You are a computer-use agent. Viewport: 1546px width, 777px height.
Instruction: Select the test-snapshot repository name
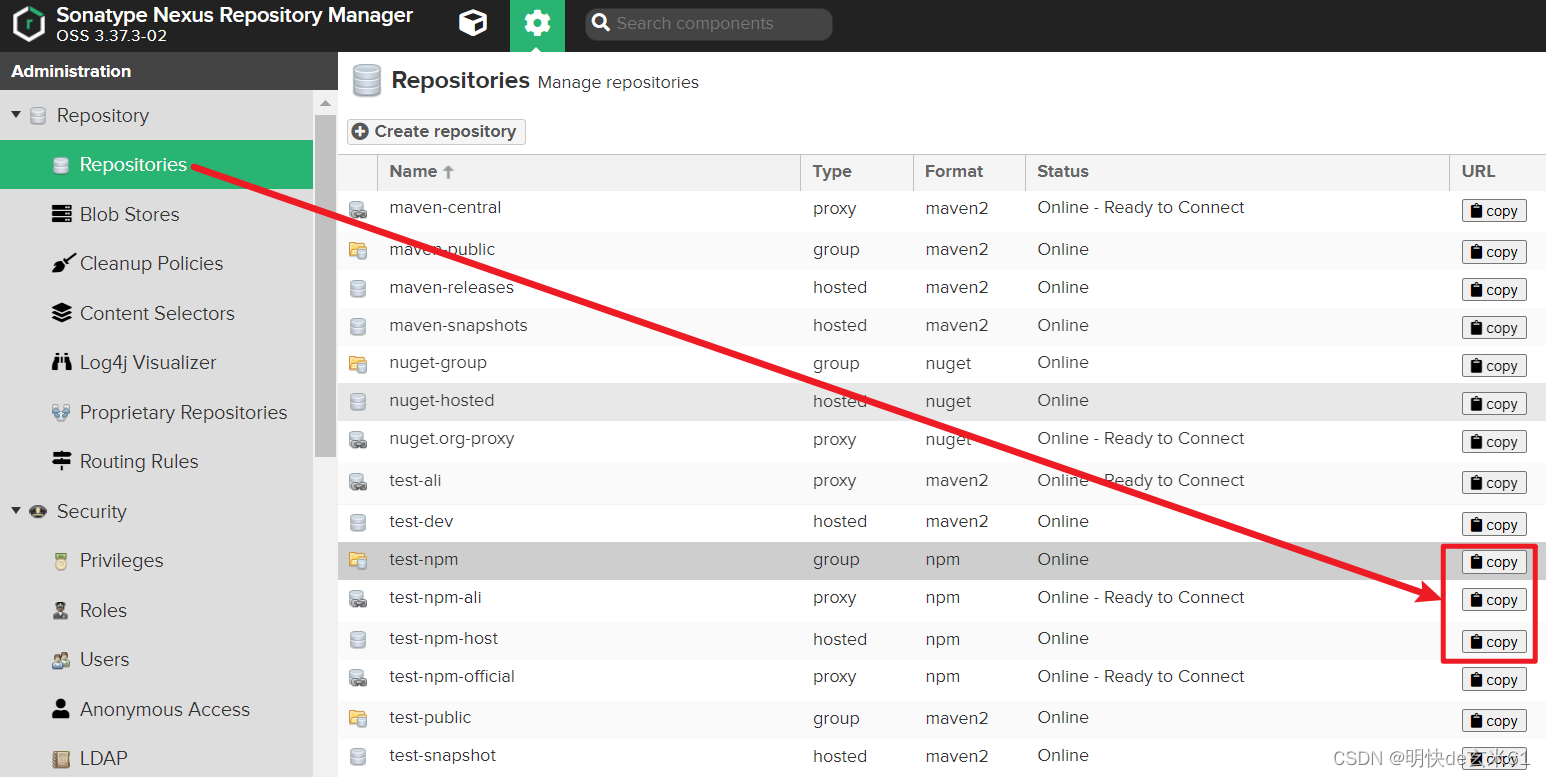(x=442, y=755)
